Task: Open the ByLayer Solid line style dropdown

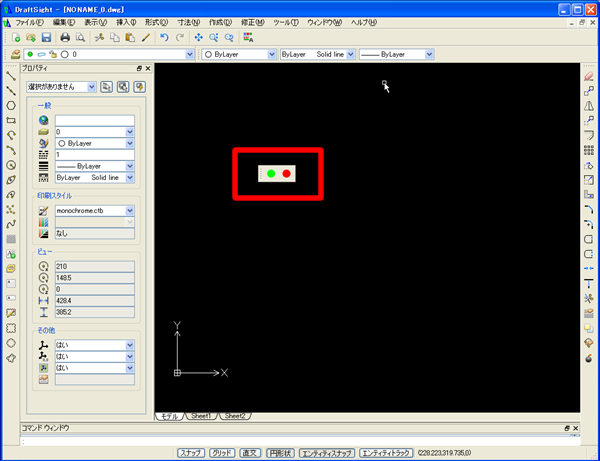Action: [x=351, y=54]
